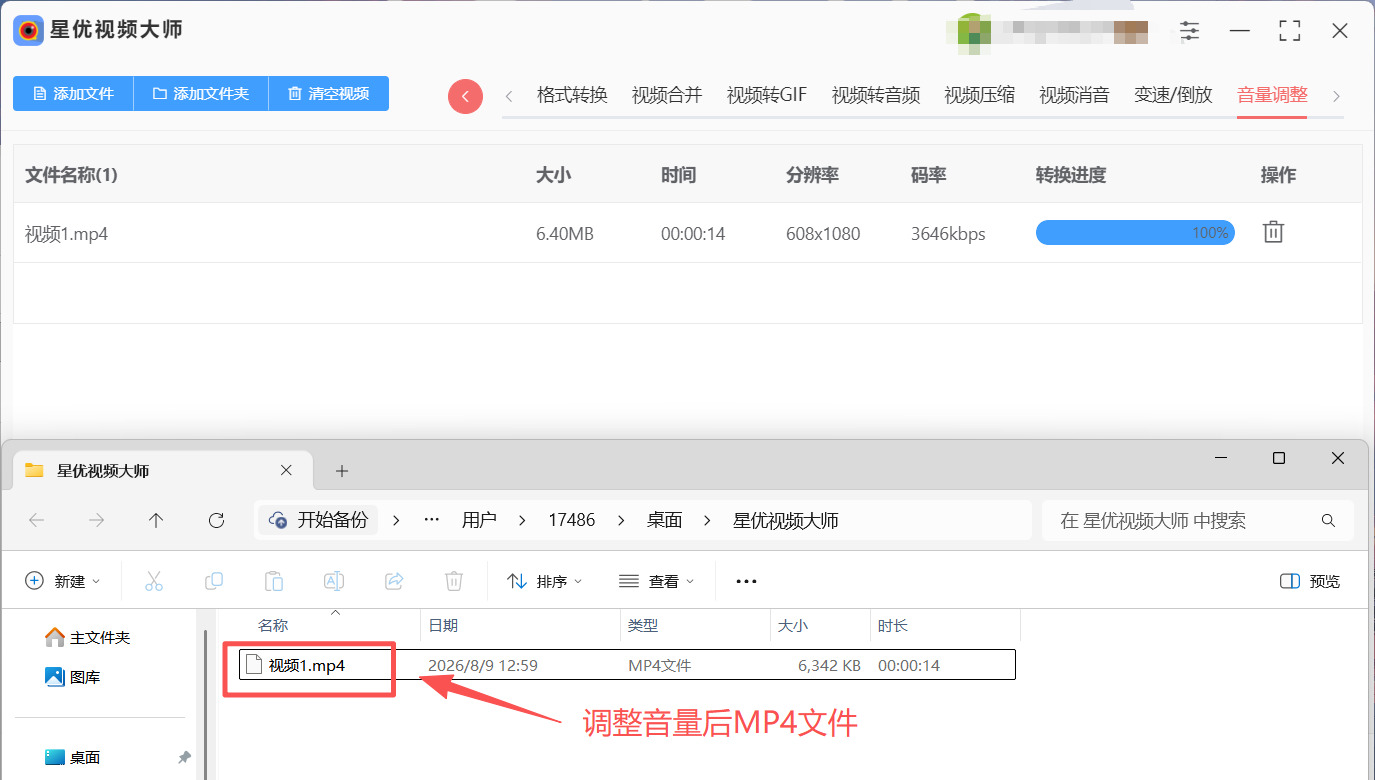Viewport: 1375px width, 780px height.
Task: Click the 视频1.mp4 file icon in Explorer
Action: coord(254,664)
